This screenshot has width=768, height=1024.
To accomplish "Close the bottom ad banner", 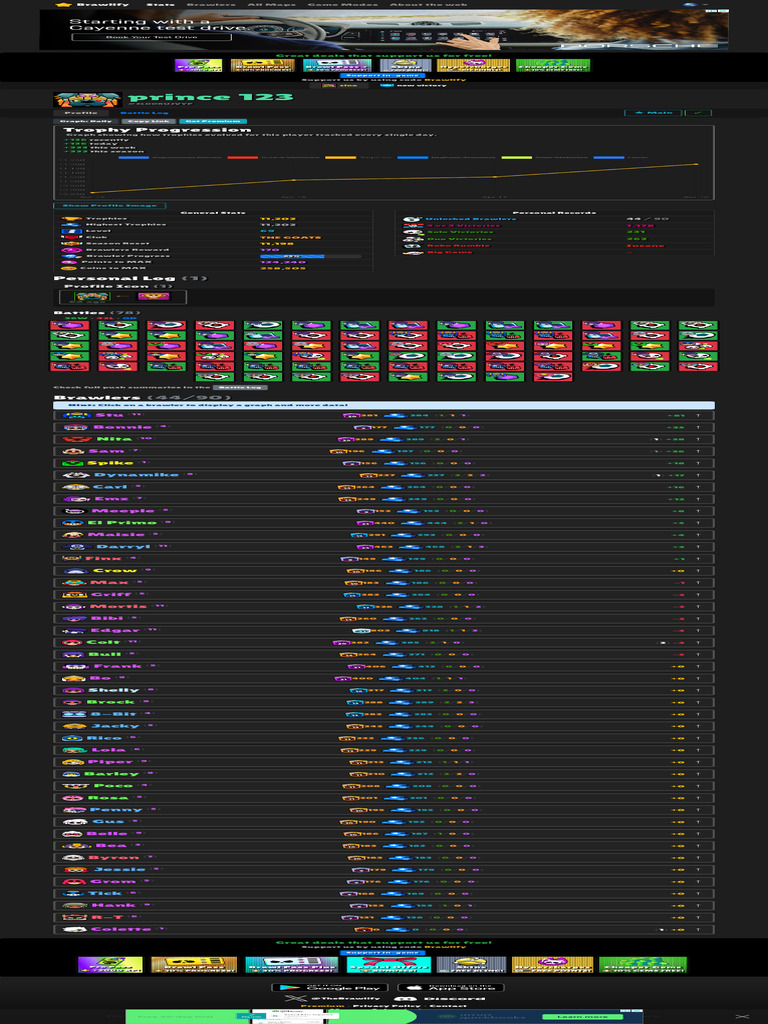I will click(x=743, y=1017).
